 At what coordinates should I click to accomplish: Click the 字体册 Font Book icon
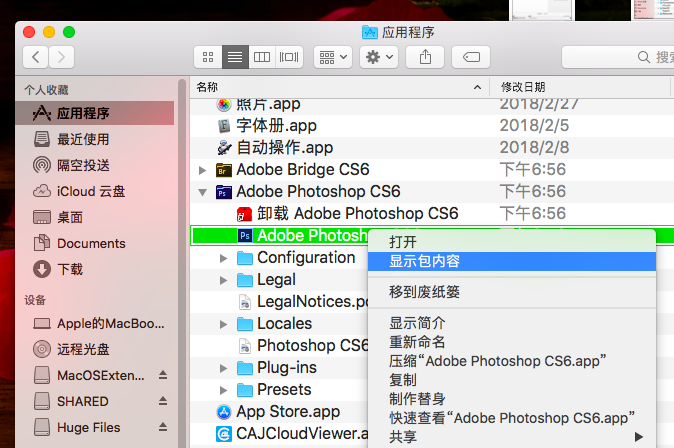[224, 126]
